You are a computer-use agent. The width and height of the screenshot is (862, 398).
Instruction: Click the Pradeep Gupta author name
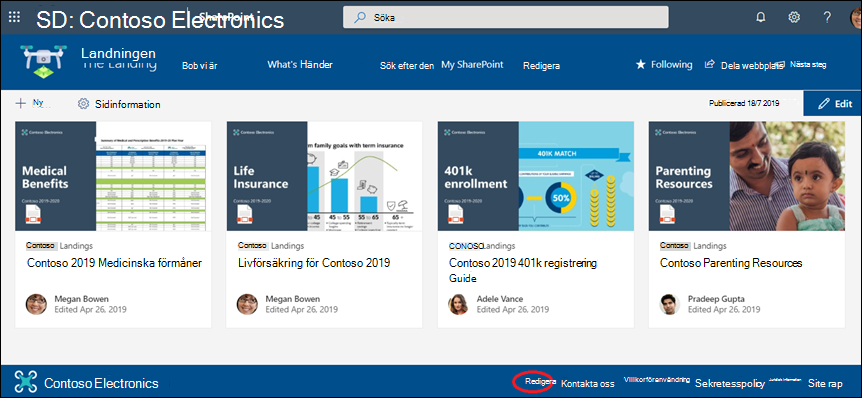(716, 299)
